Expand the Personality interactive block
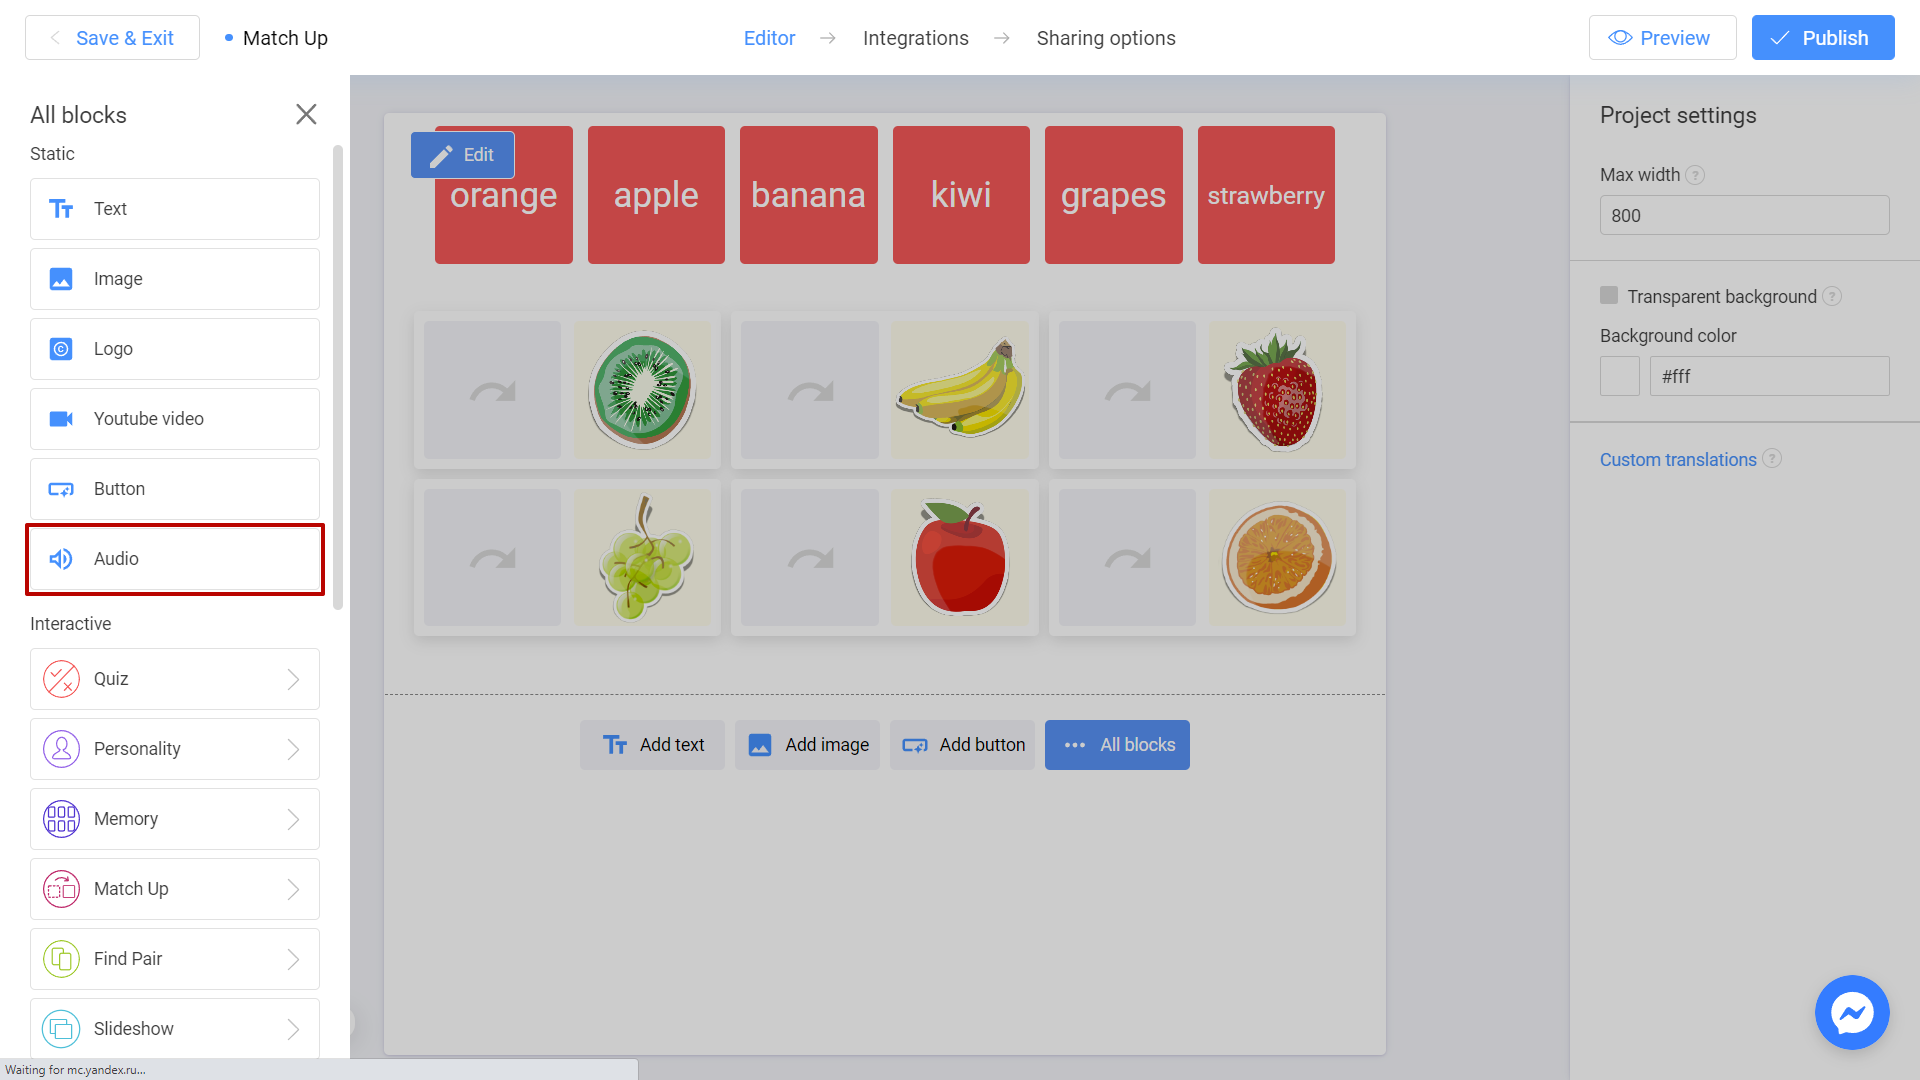Viewport: 1920px width, 1080px height. click(x=293, y=748)
